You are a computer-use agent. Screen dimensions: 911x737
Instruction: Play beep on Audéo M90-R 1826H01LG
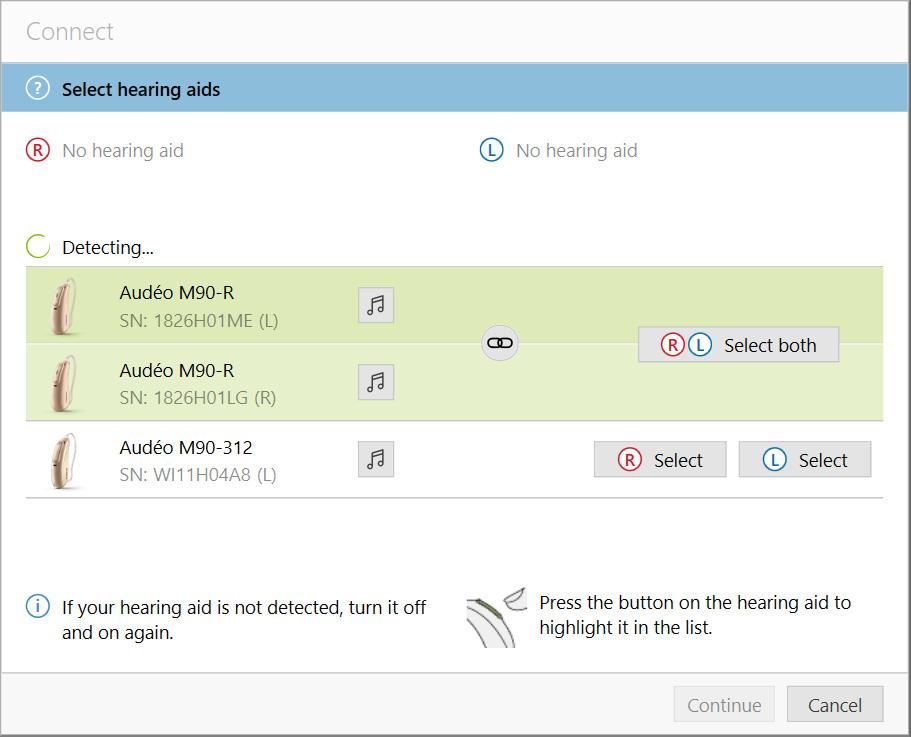coord(376,382)
